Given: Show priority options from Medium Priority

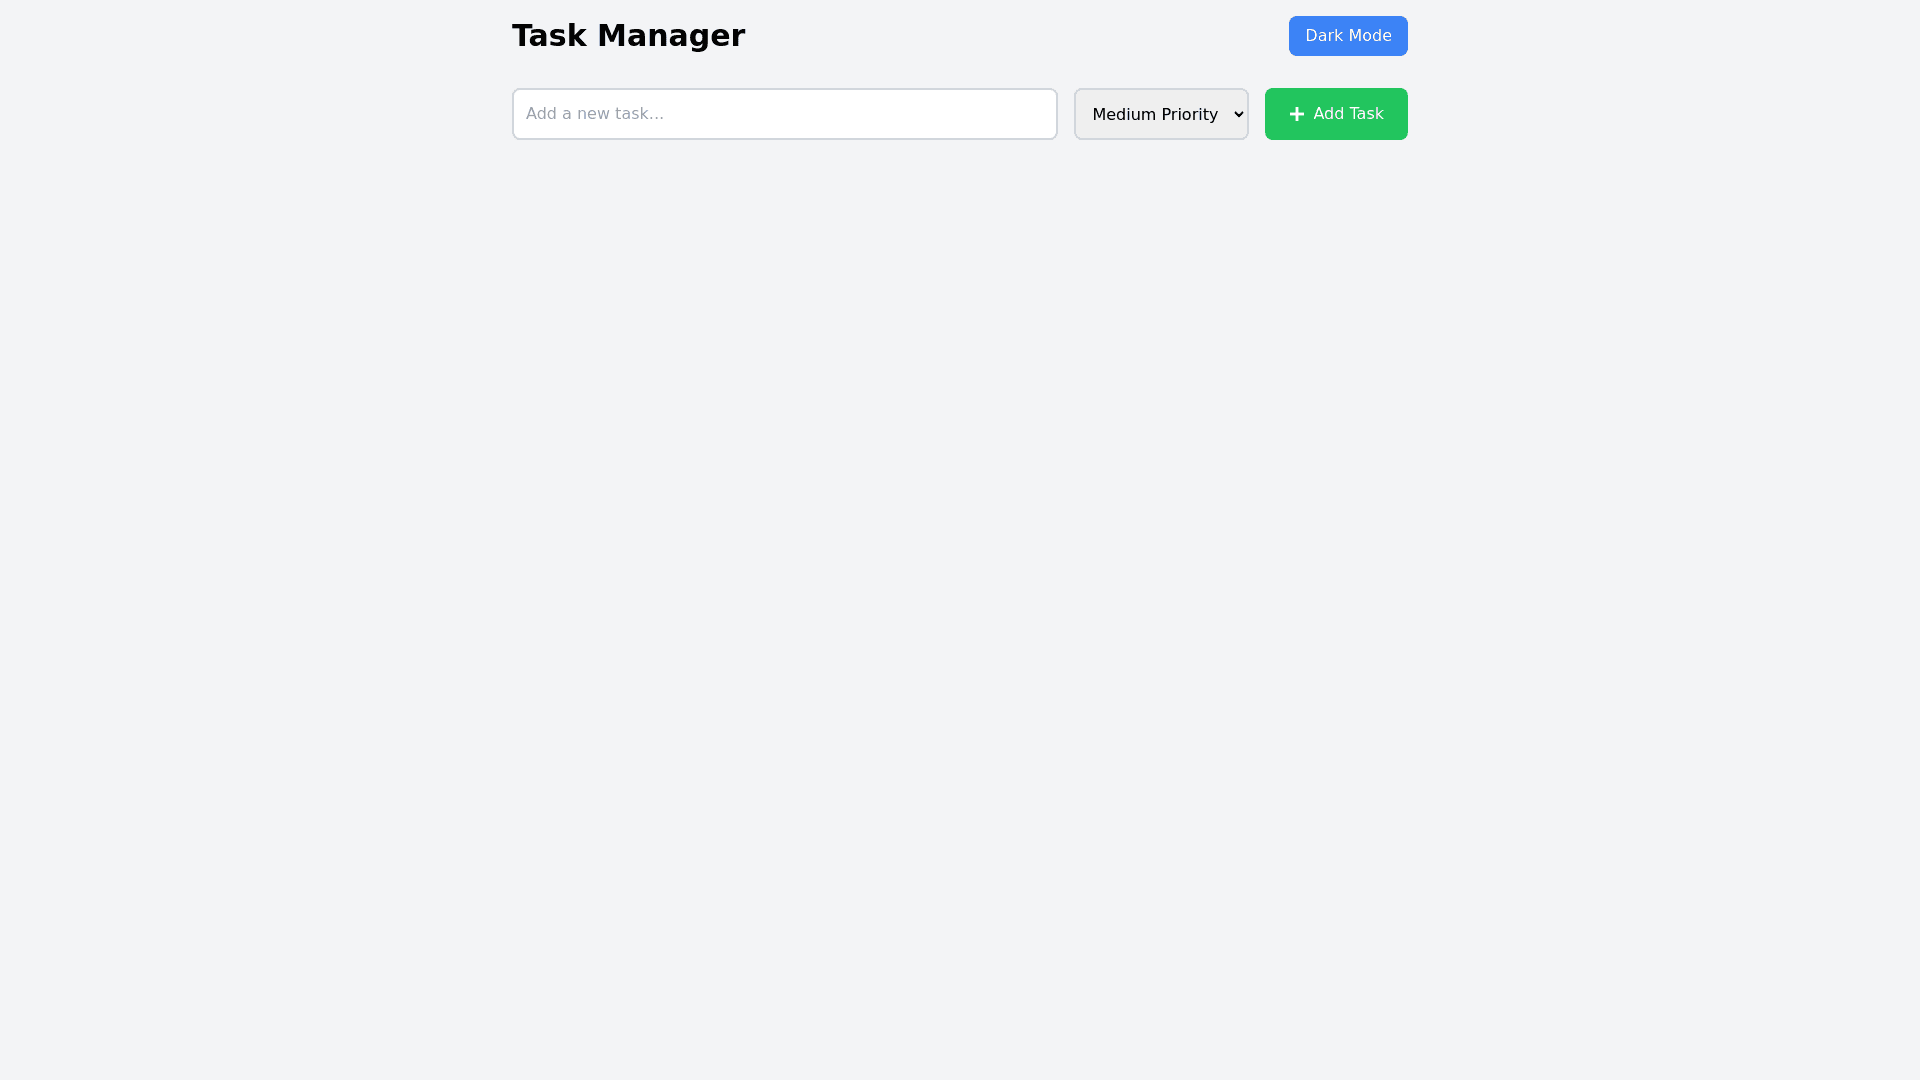Looking at the screenshot, I should tap(1161, 114).
